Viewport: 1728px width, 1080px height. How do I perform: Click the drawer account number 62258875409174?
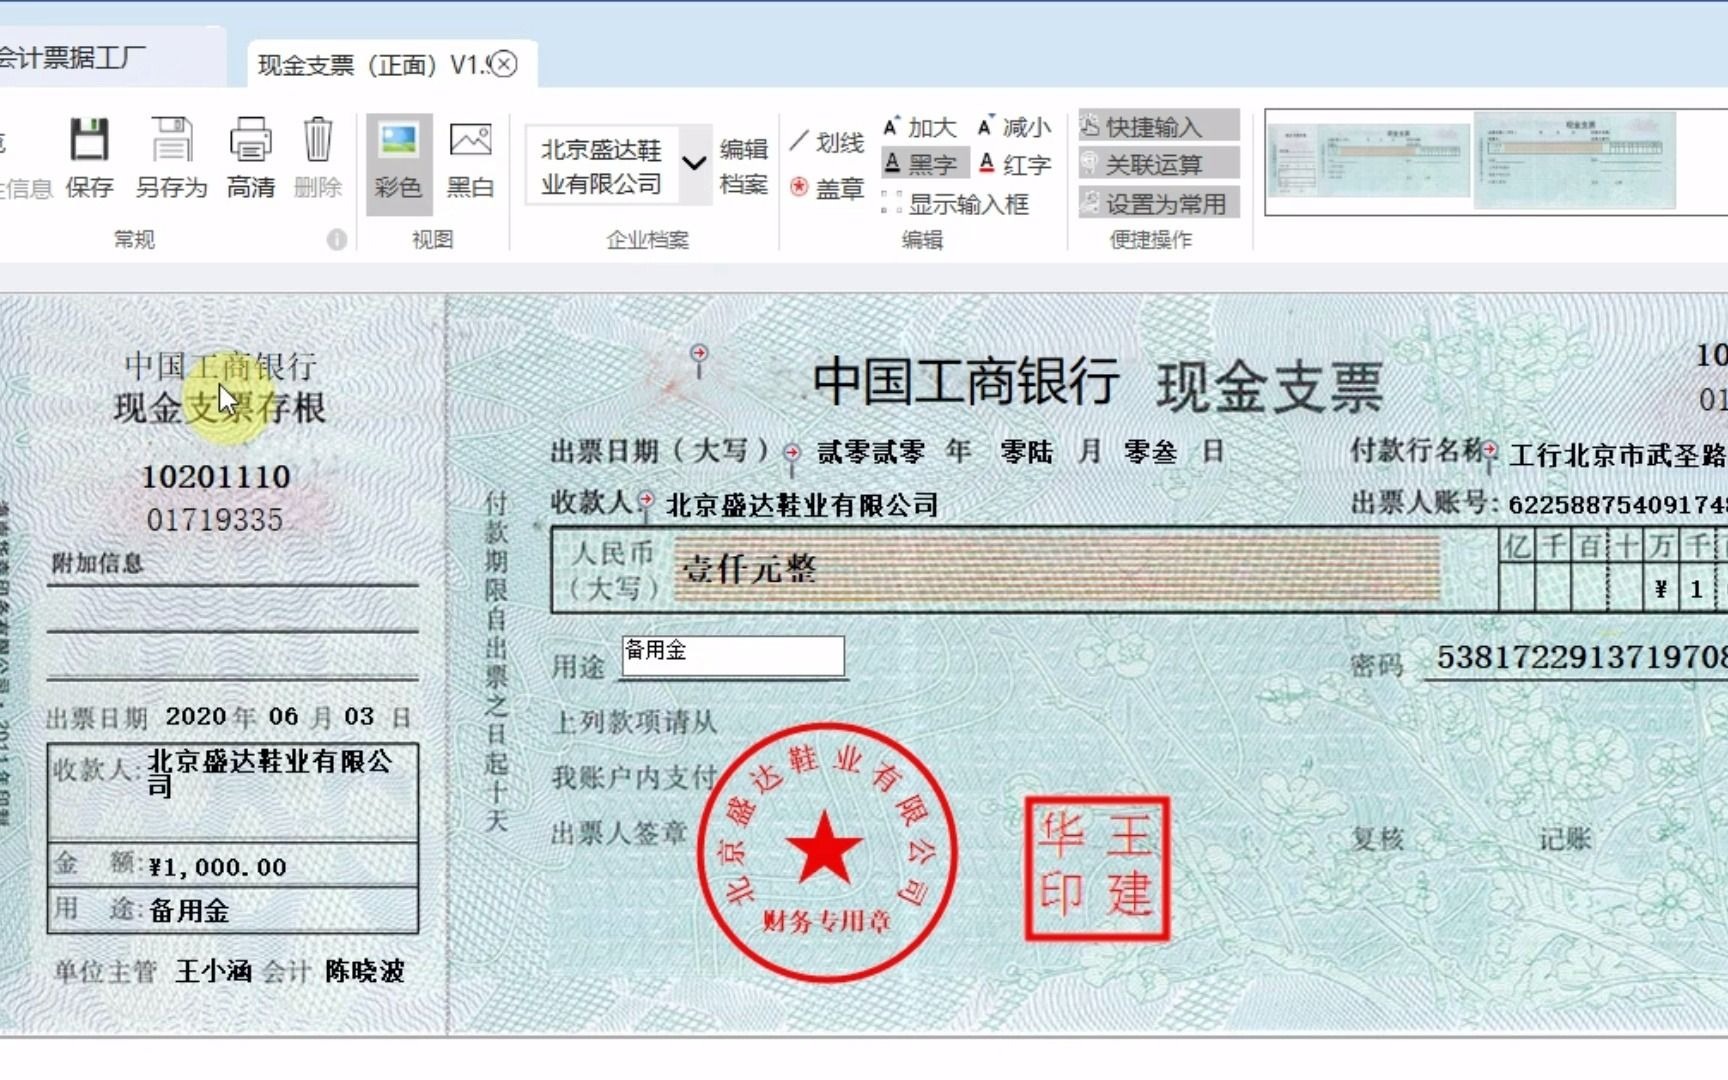point(1618,504)
